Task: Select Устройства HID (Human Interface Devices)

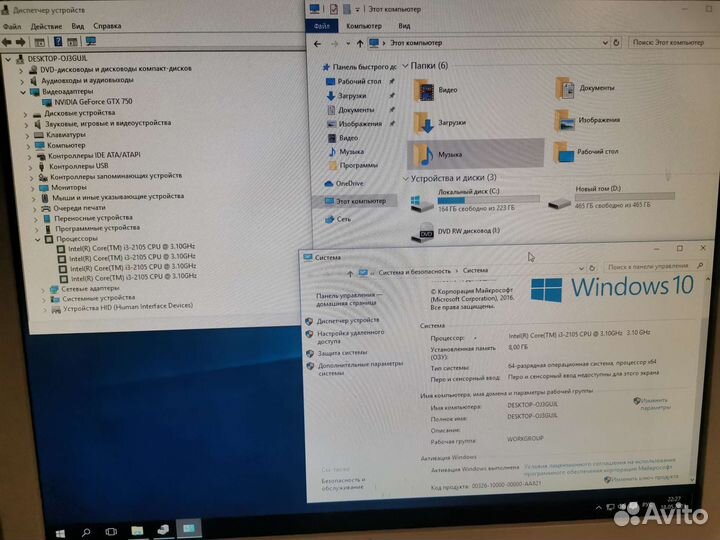Action: click(127, 307)
